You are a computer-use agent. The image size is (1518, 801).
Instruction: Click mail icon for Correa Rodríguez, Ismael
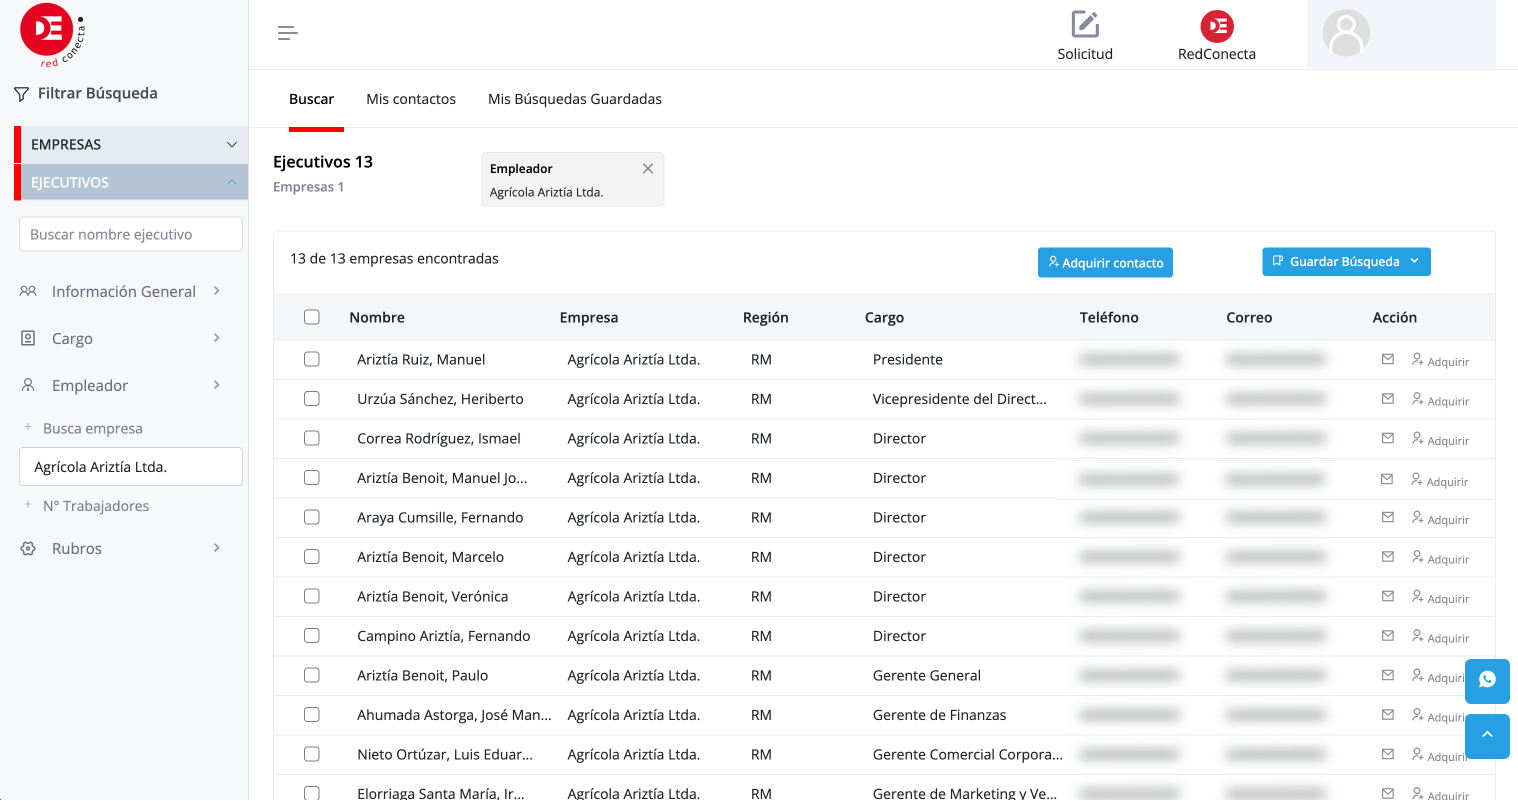pos(1388,438)
